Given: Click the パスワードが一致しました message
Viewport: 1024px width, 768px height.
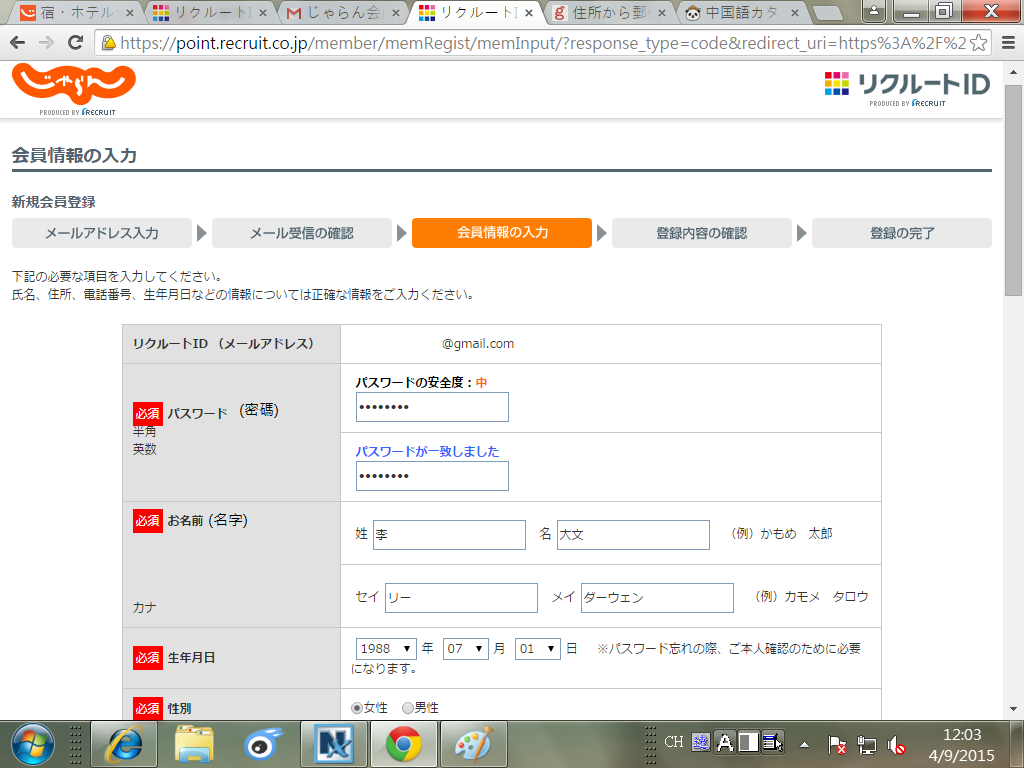Looking at the screenshot, I should tap(427, 451).
